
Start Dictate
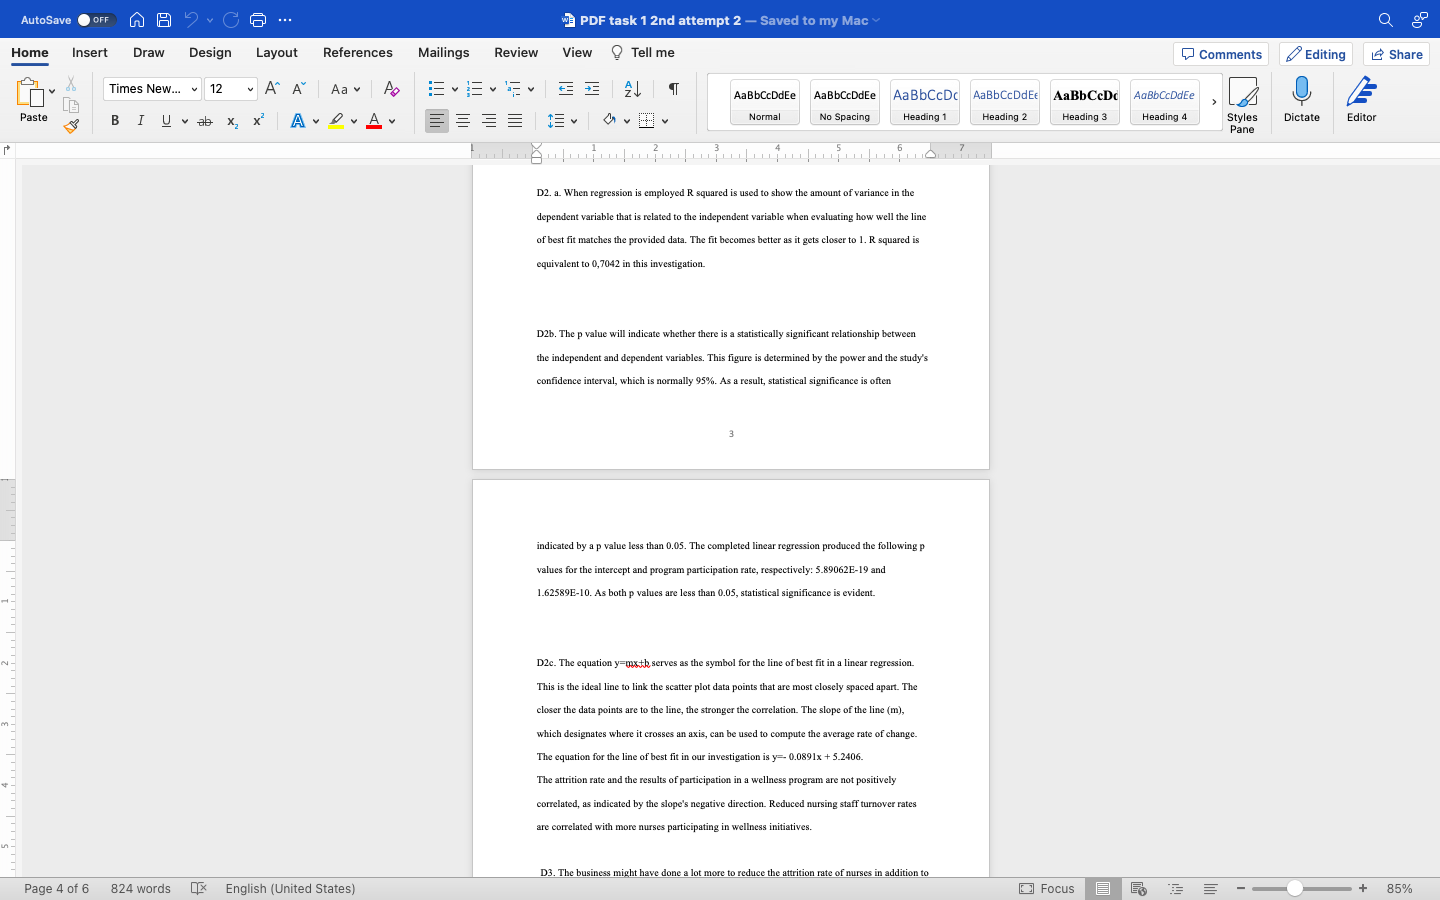tap(1301, 100)
